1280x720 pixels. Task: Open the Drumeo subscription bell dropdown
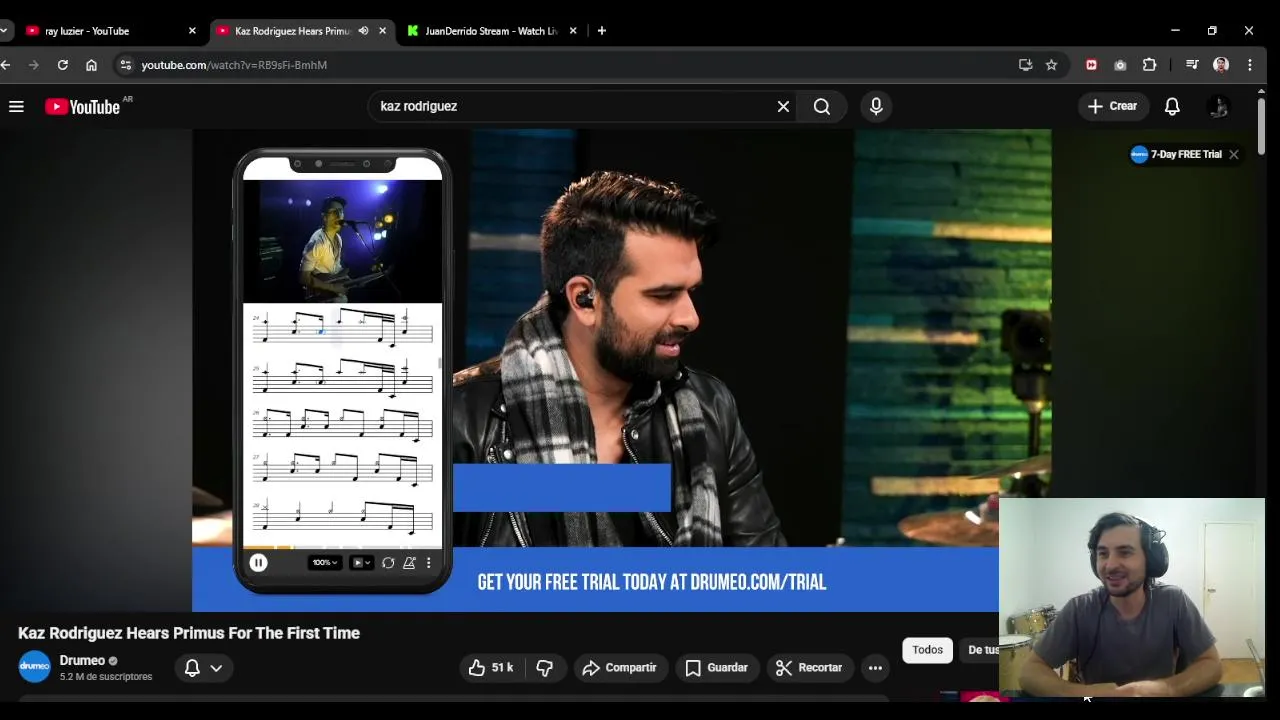pos(203,667)
